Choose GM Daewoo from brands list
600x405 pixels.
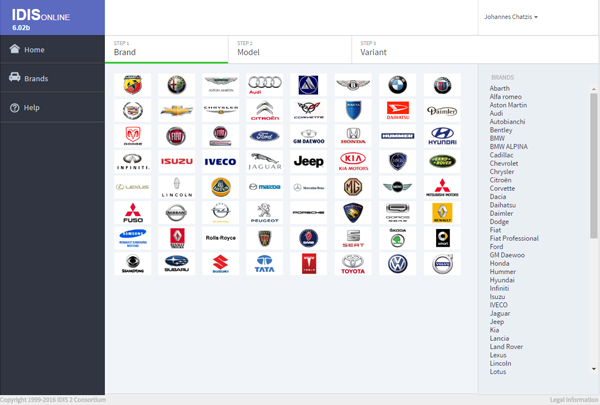pyautogui.click(x=507, y=255)
